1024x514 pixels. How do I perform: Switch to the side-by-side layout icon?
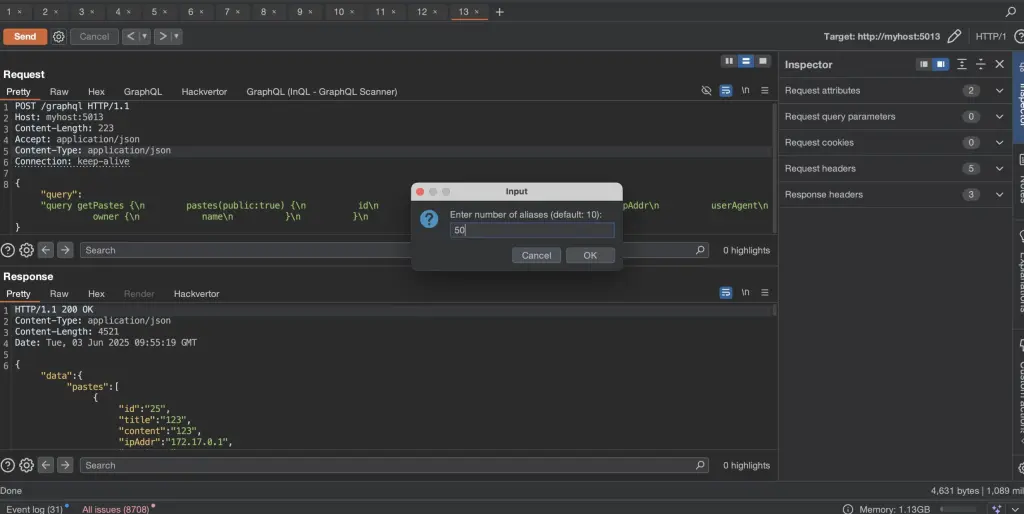point(729,61)
